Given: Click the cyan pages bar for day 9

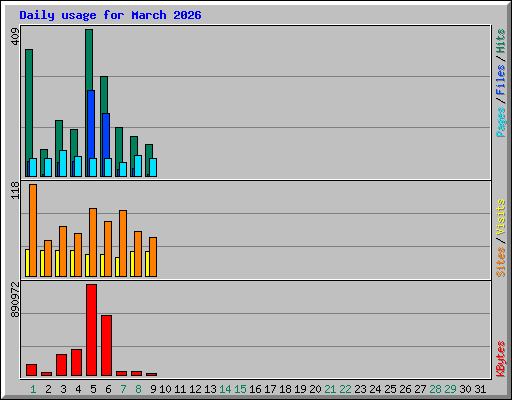Looking at the screenshot, I should click(153, 167).
